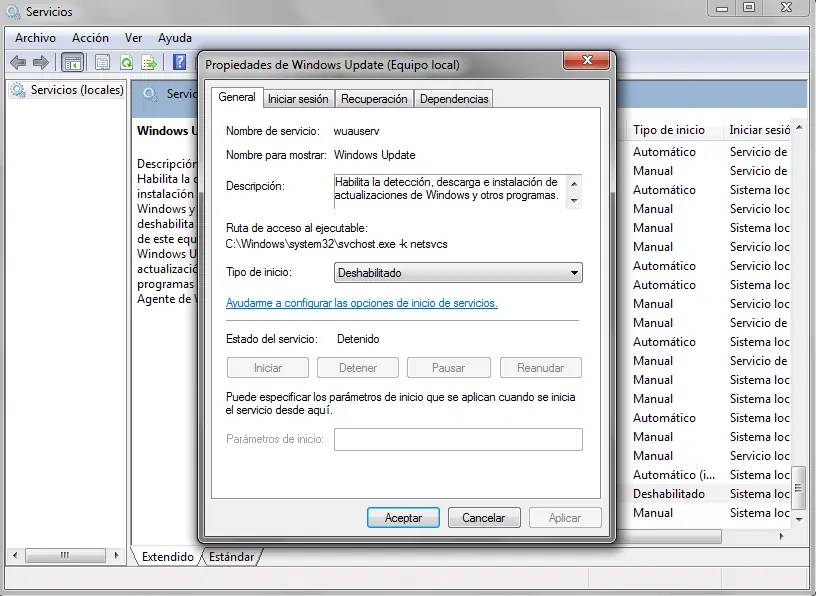Open the Dependencias tab
The height and width of the screenshot is (596, 816).
[454, 99]
